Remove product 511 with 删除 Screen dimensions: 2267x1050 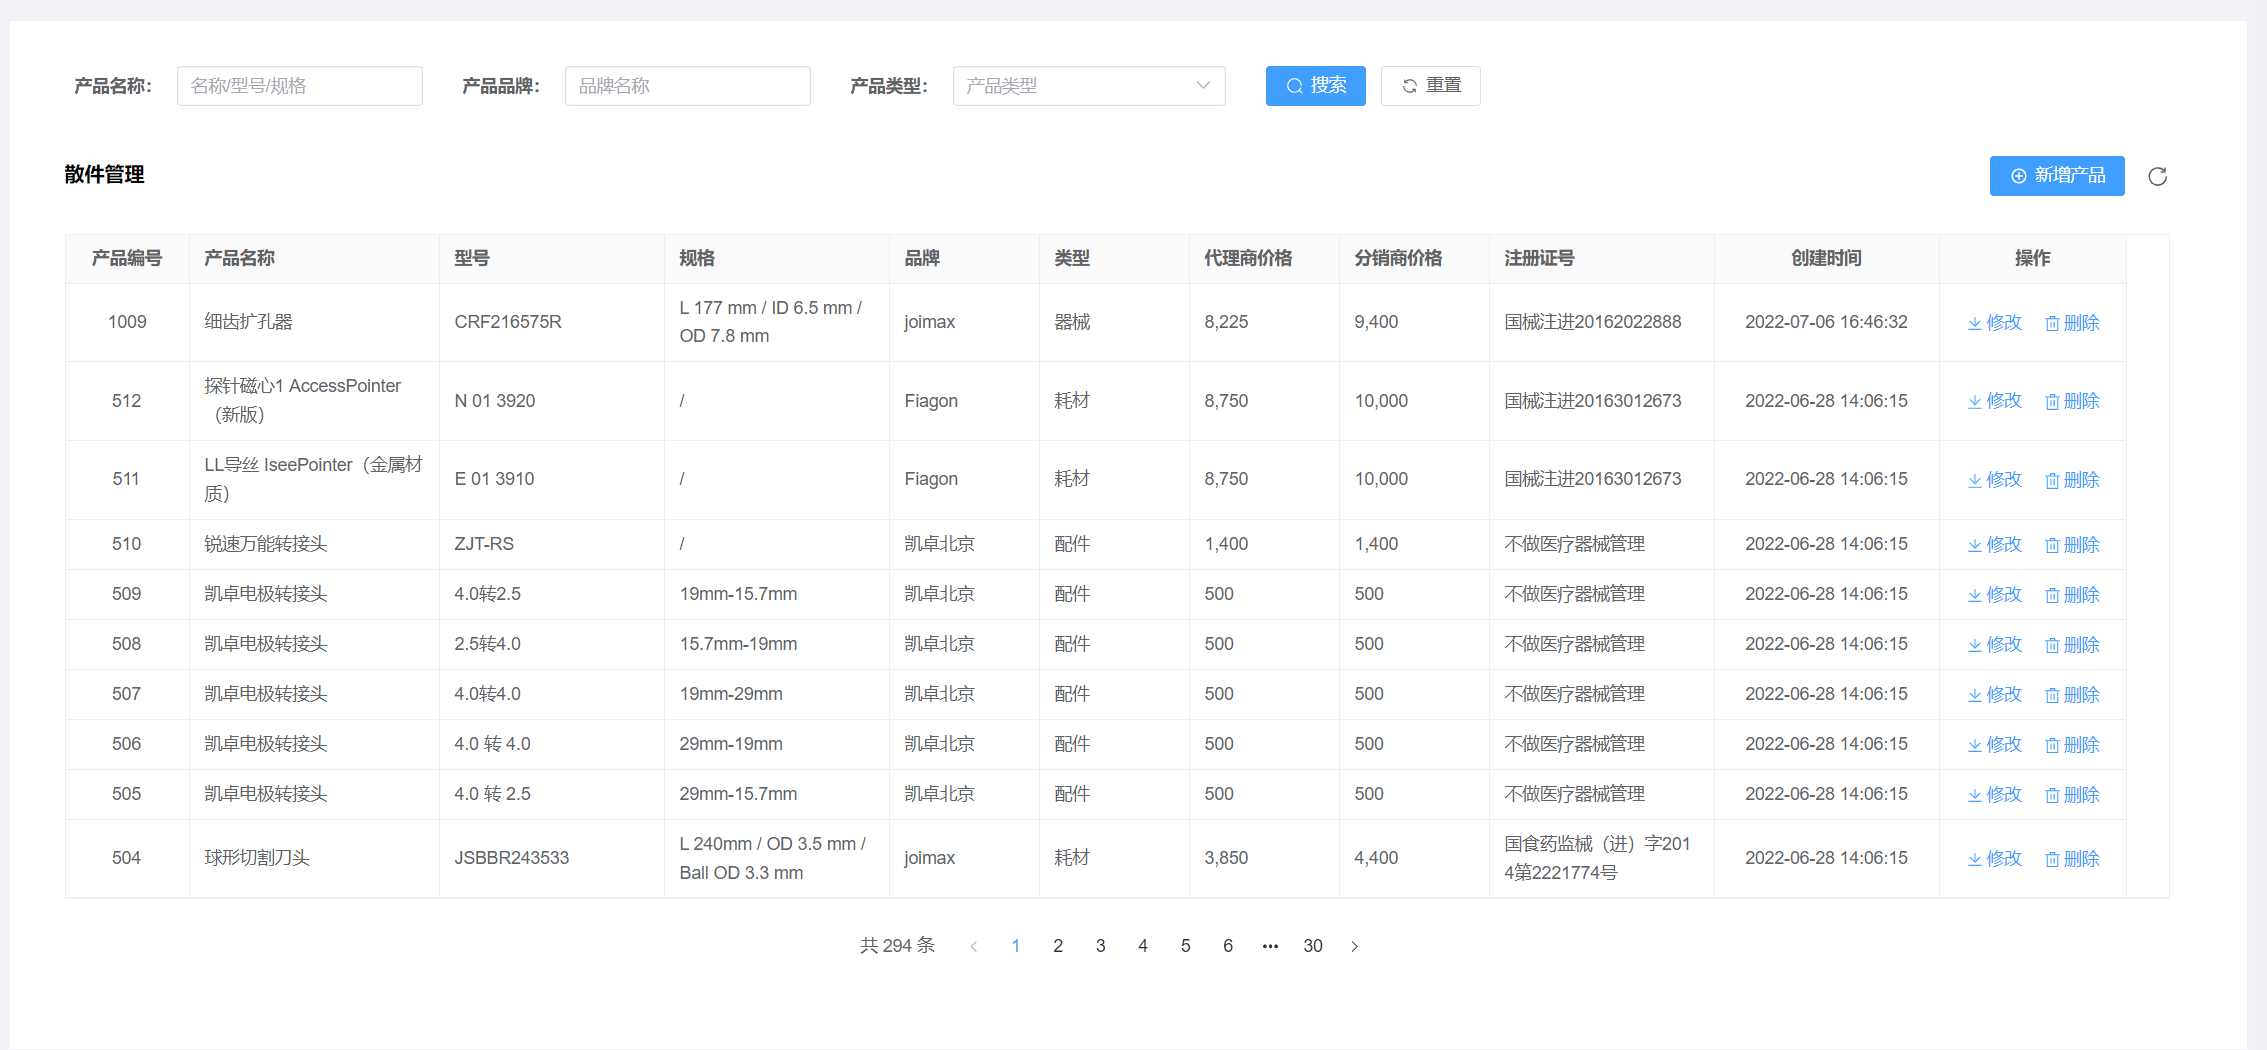[x=2072, y=480]
